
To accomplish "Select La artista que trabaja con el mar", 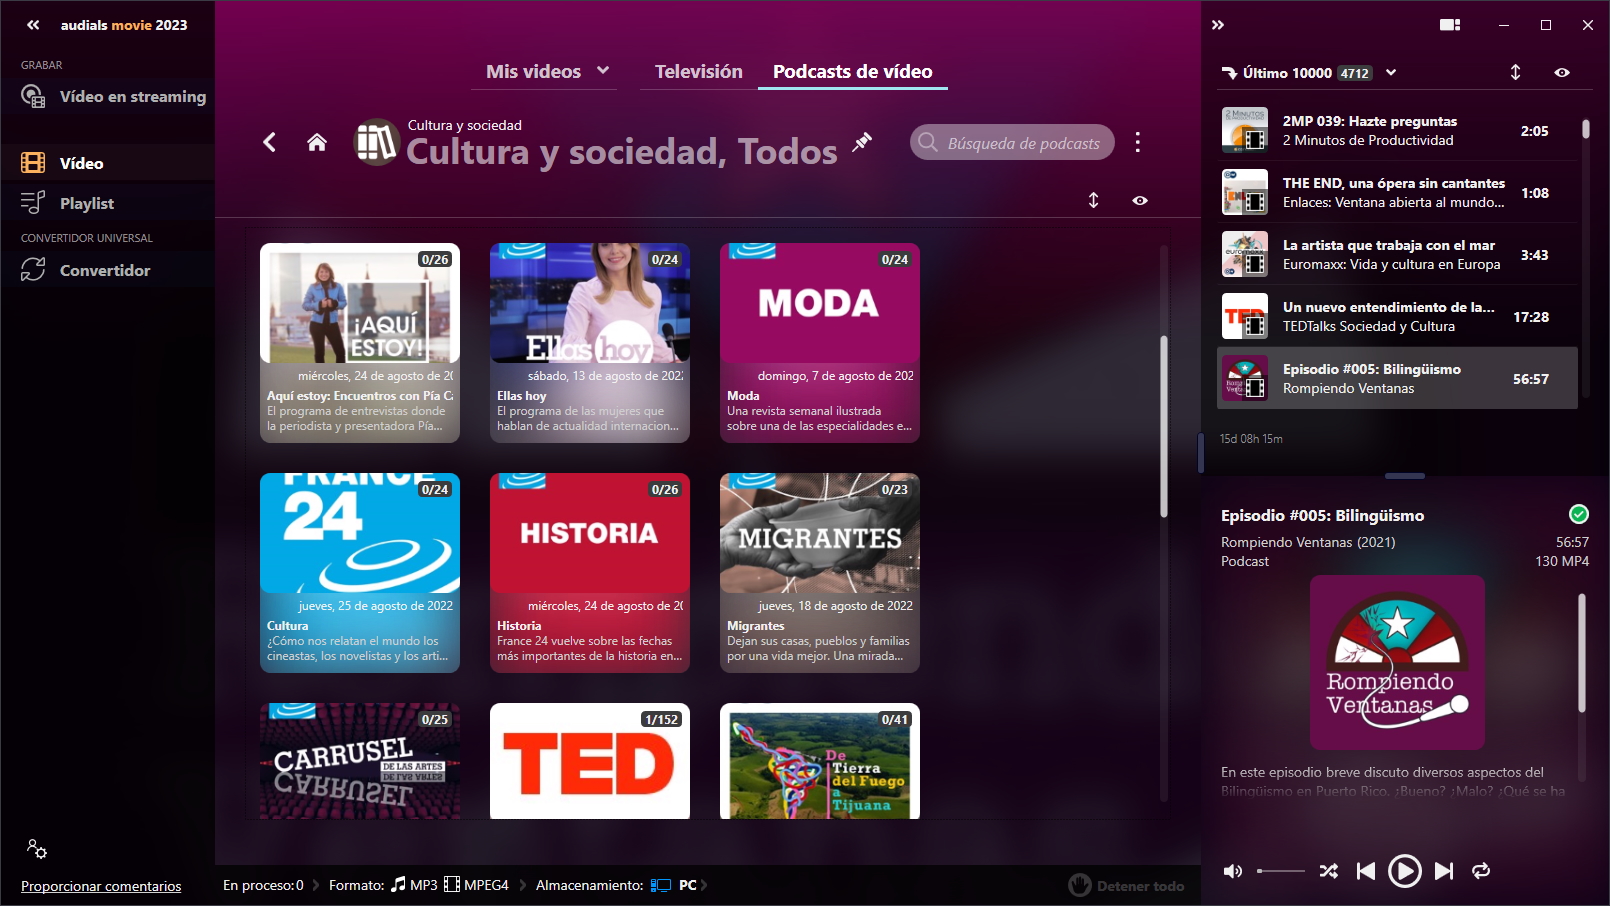I will point(1397,254).
